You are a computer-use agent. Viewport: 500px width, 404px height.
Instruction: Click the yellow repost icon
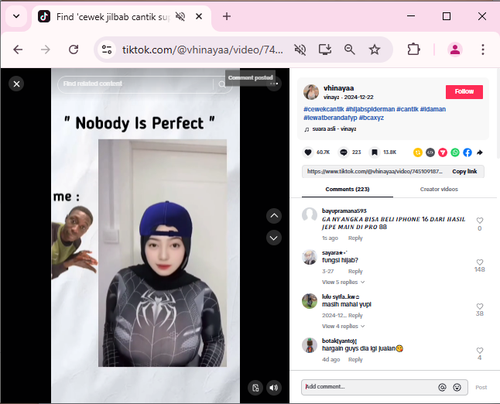tap(418, 152)
